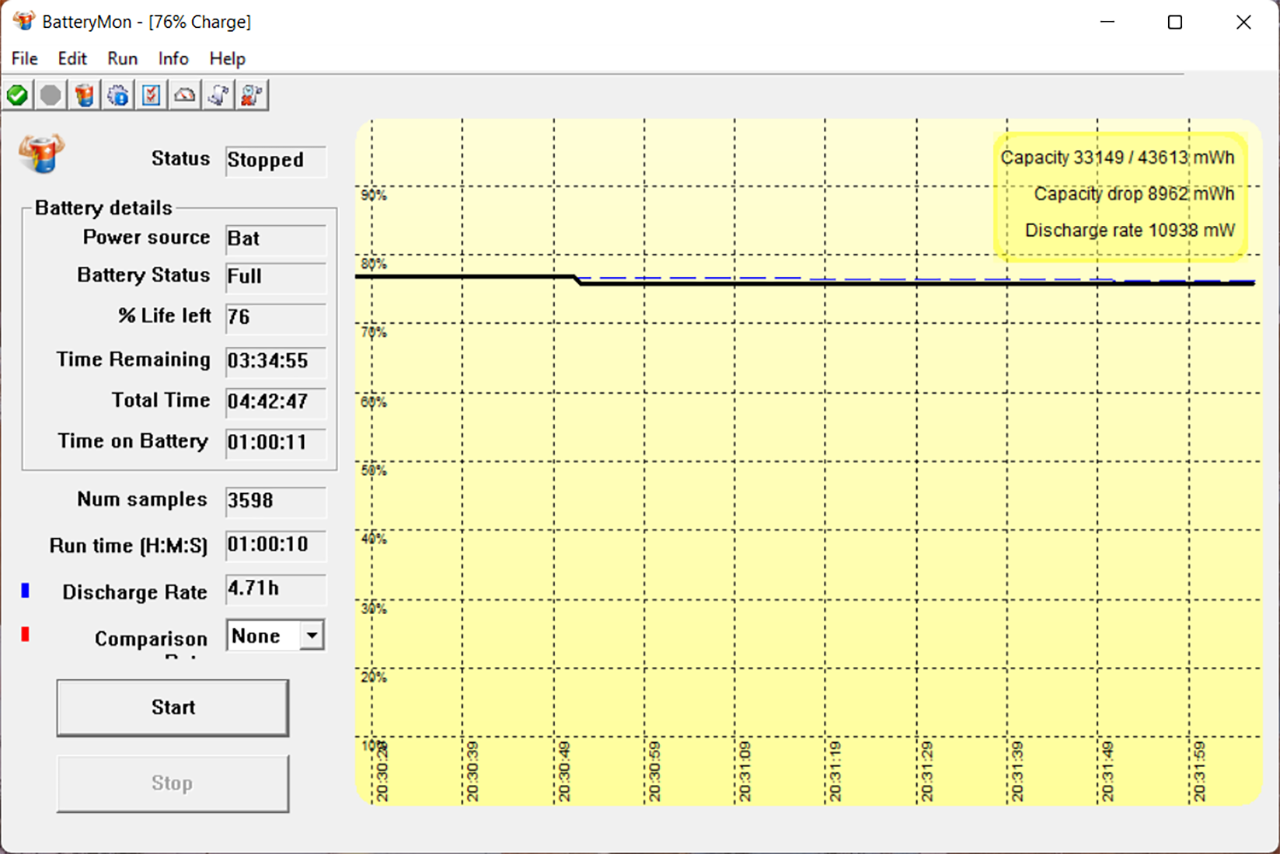Open the Run menu
The height and width of the screenshot is (854, 1280).
122,59
